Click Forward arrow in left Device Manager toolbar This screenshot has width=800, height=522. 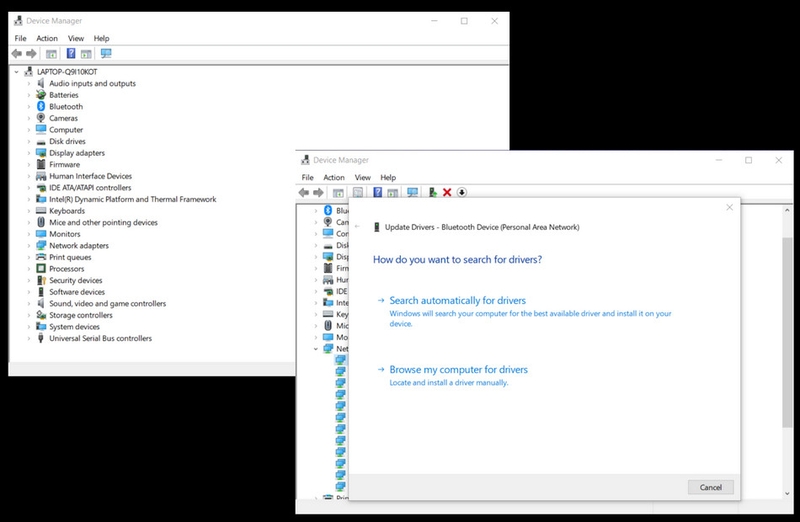(x=31, y=54)
